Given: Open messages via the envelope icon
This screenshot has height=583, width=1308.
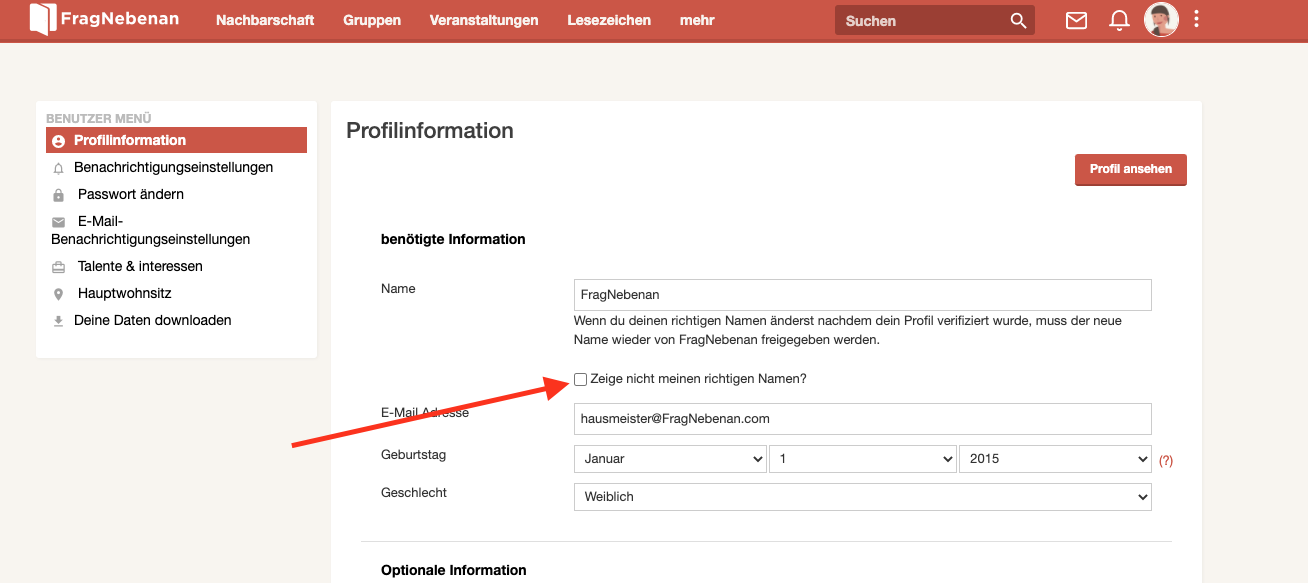Looking at the screenshot, I should (x=1076, y=20).
